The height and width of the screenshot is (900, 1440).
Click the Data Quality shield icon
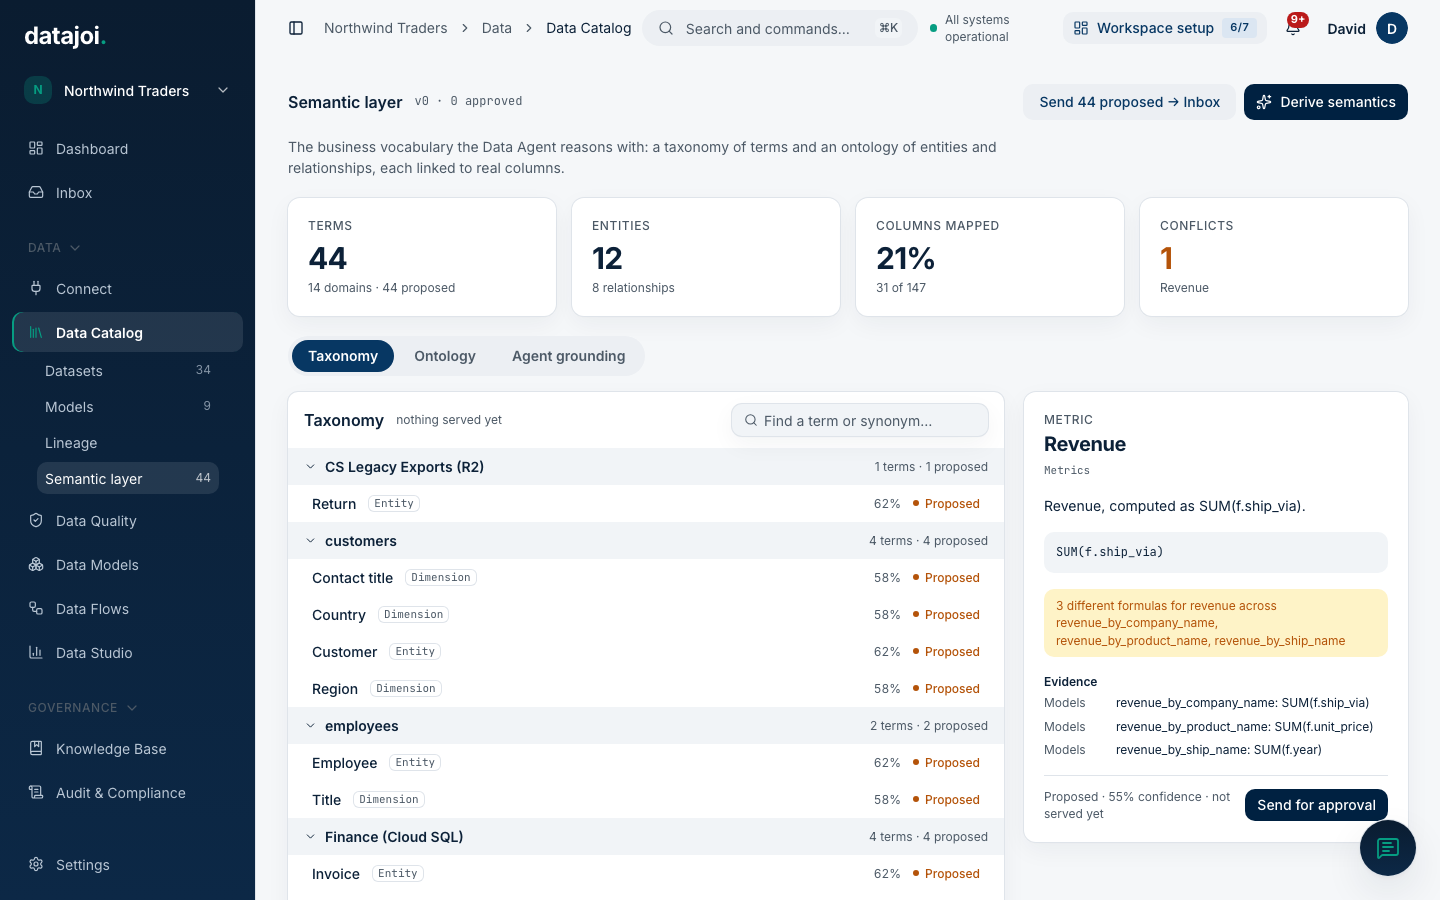(x=36, y=520)
